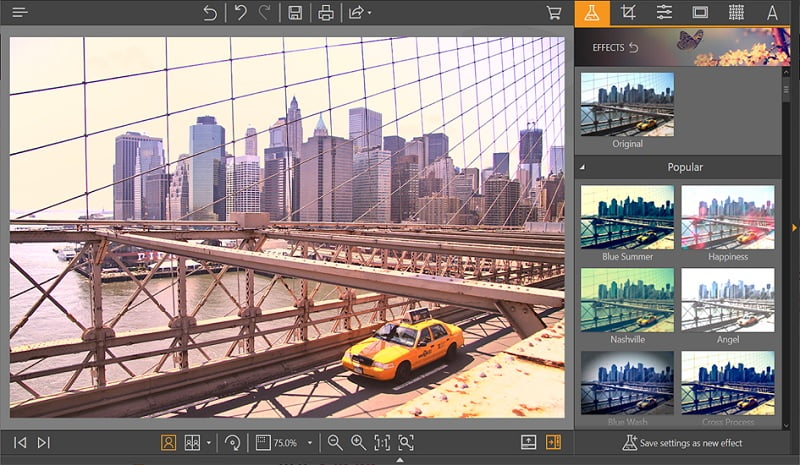Open the Frames tab
This screenshot has width=800, height=465.
point(700,13)
